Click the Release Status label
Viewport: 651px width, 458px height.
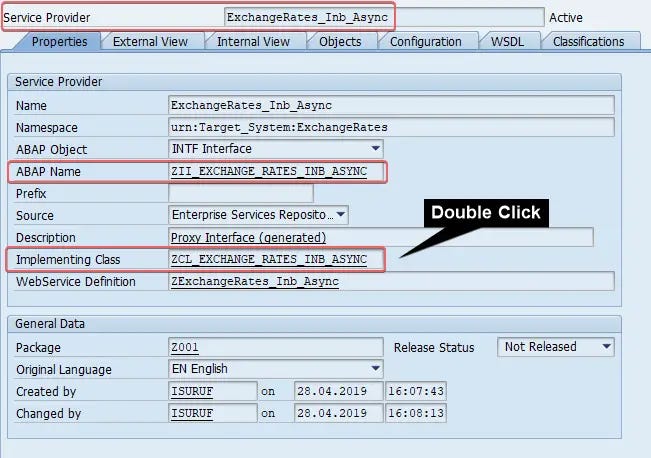click(434, 348)
